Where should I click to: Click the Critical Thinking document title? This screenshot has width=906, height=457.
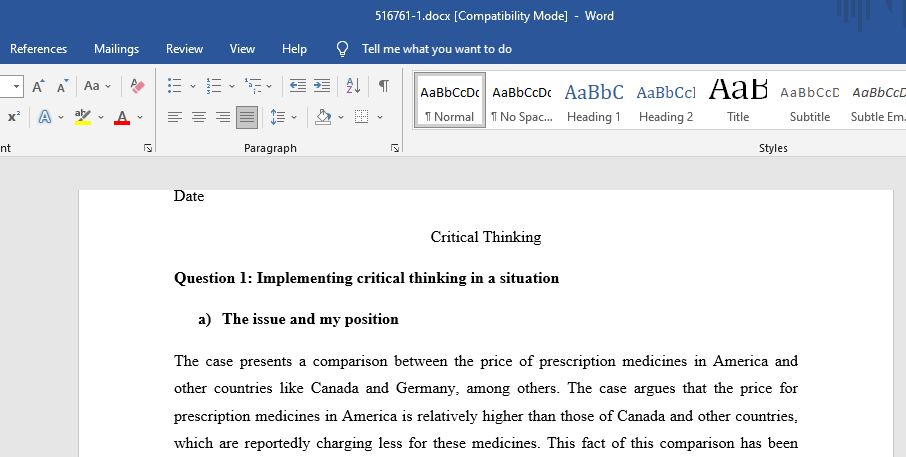(x=486, y=237)
